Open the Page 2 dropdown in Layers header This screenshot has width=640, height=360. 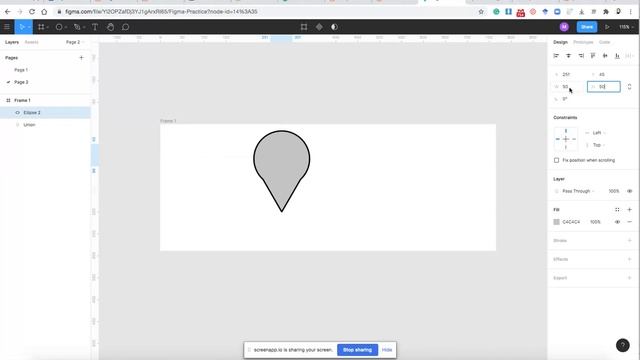coord(75,42)
